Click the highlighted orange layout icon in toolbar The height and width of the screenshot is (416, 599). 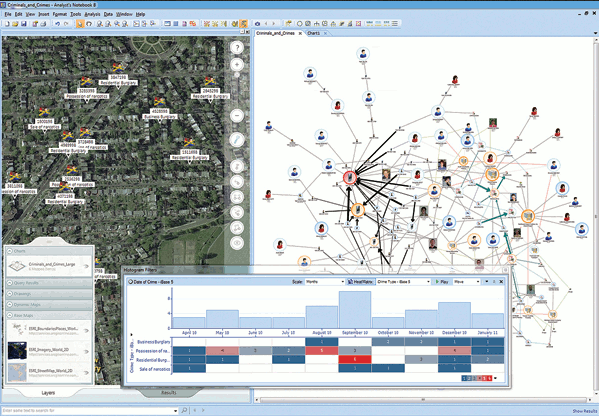(x=244, y=24)
